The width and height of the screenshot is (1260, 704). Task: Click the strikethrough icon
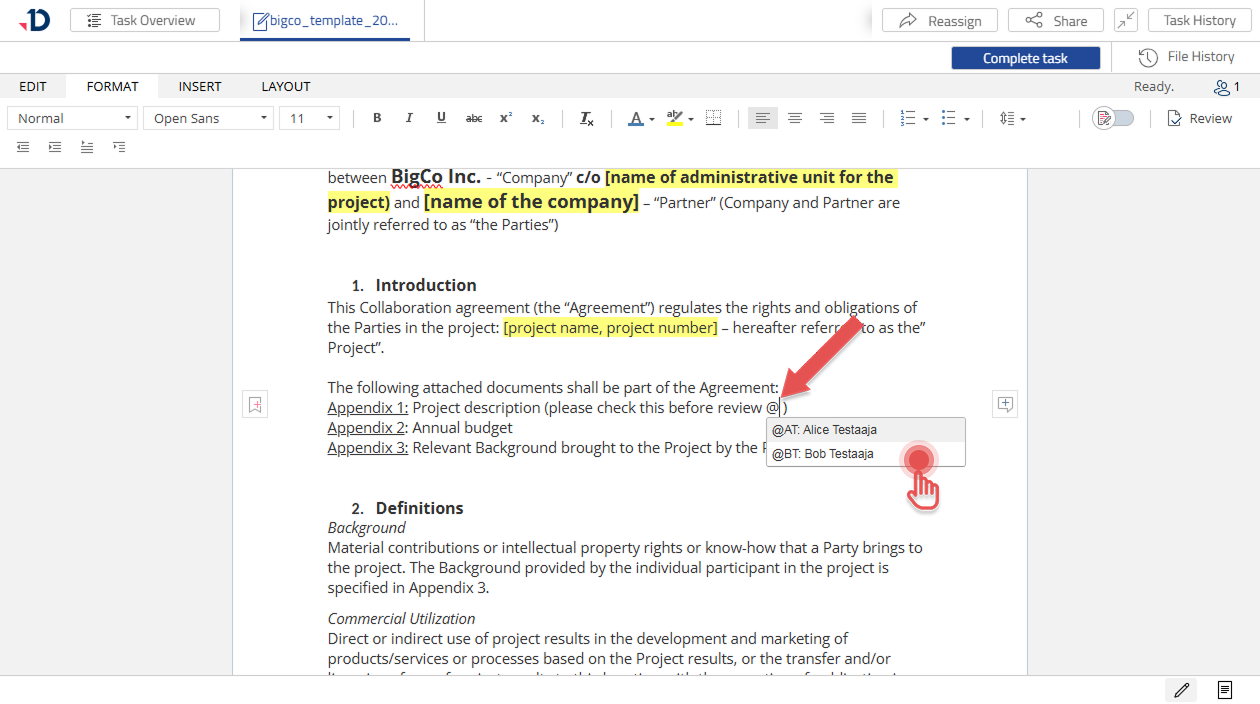coord(474,118)
